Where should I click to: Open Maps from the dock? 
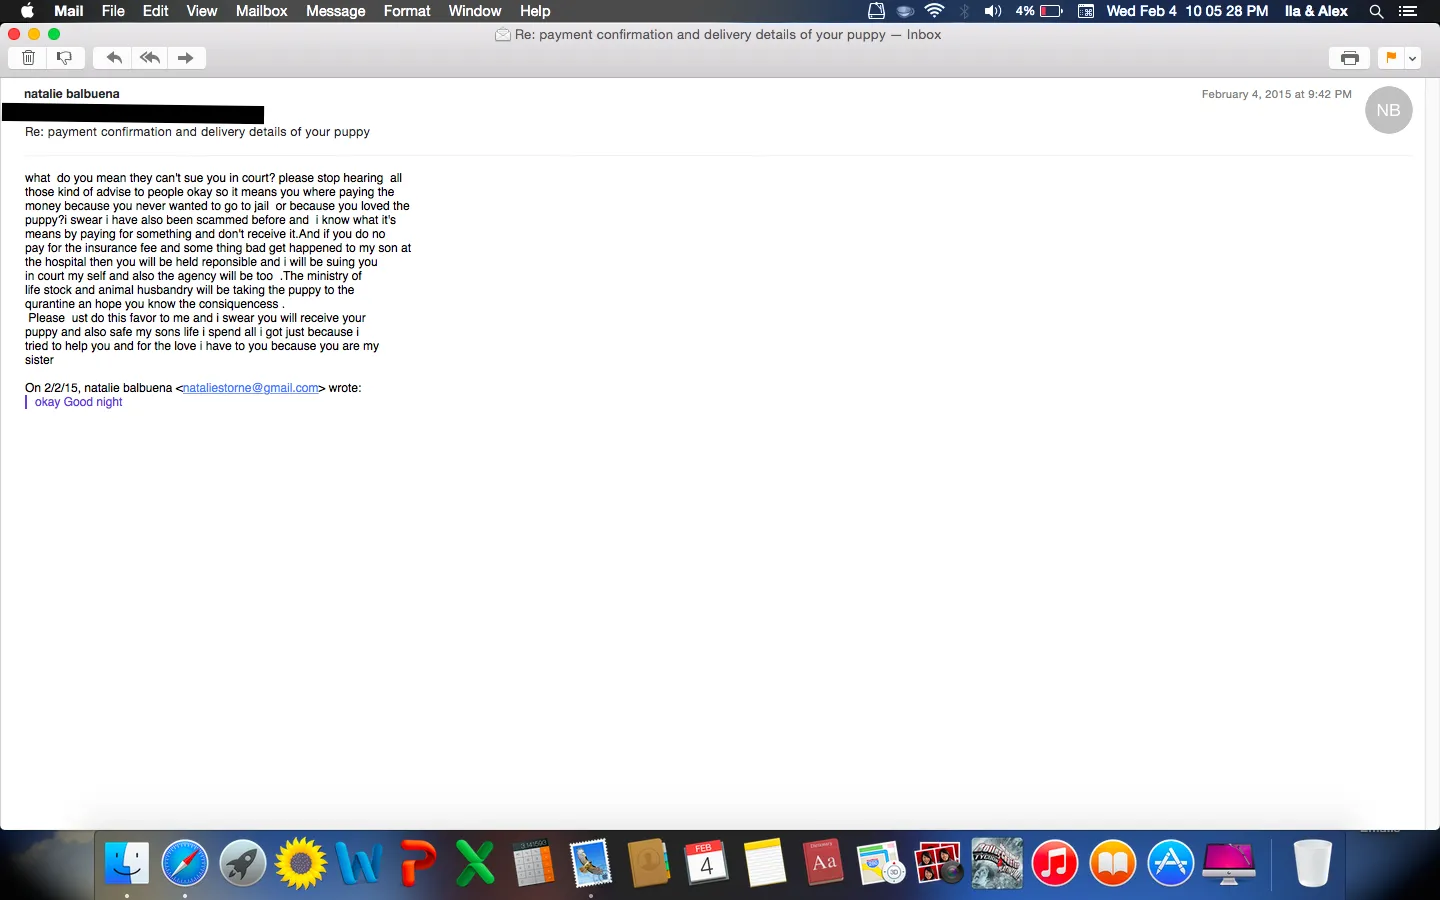[881, 863]
